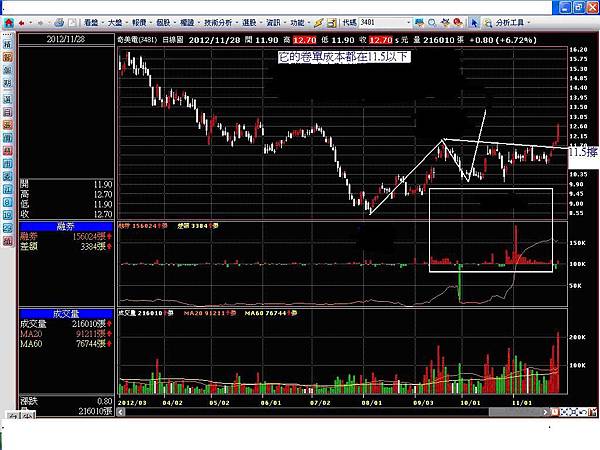The height and width of the screenshot is (450, 600).
Task: Click the 11/01 date axis label
Action: tap(522, 403)
